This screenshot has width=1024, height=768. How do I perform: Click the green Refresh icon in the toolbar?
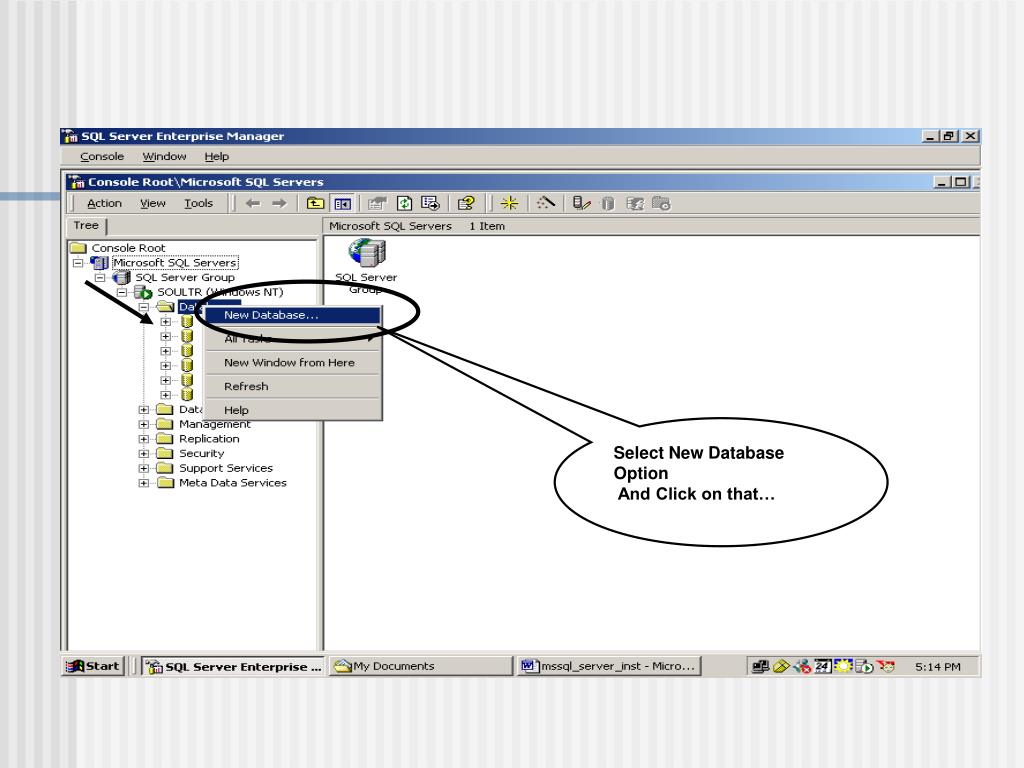click(404, 204)
